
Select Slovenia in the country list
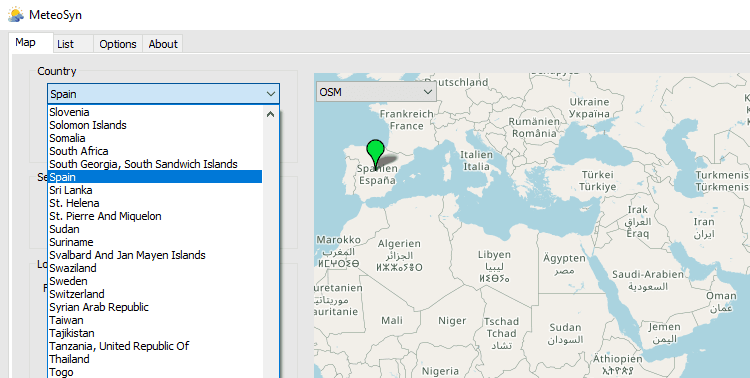point(155,112)
